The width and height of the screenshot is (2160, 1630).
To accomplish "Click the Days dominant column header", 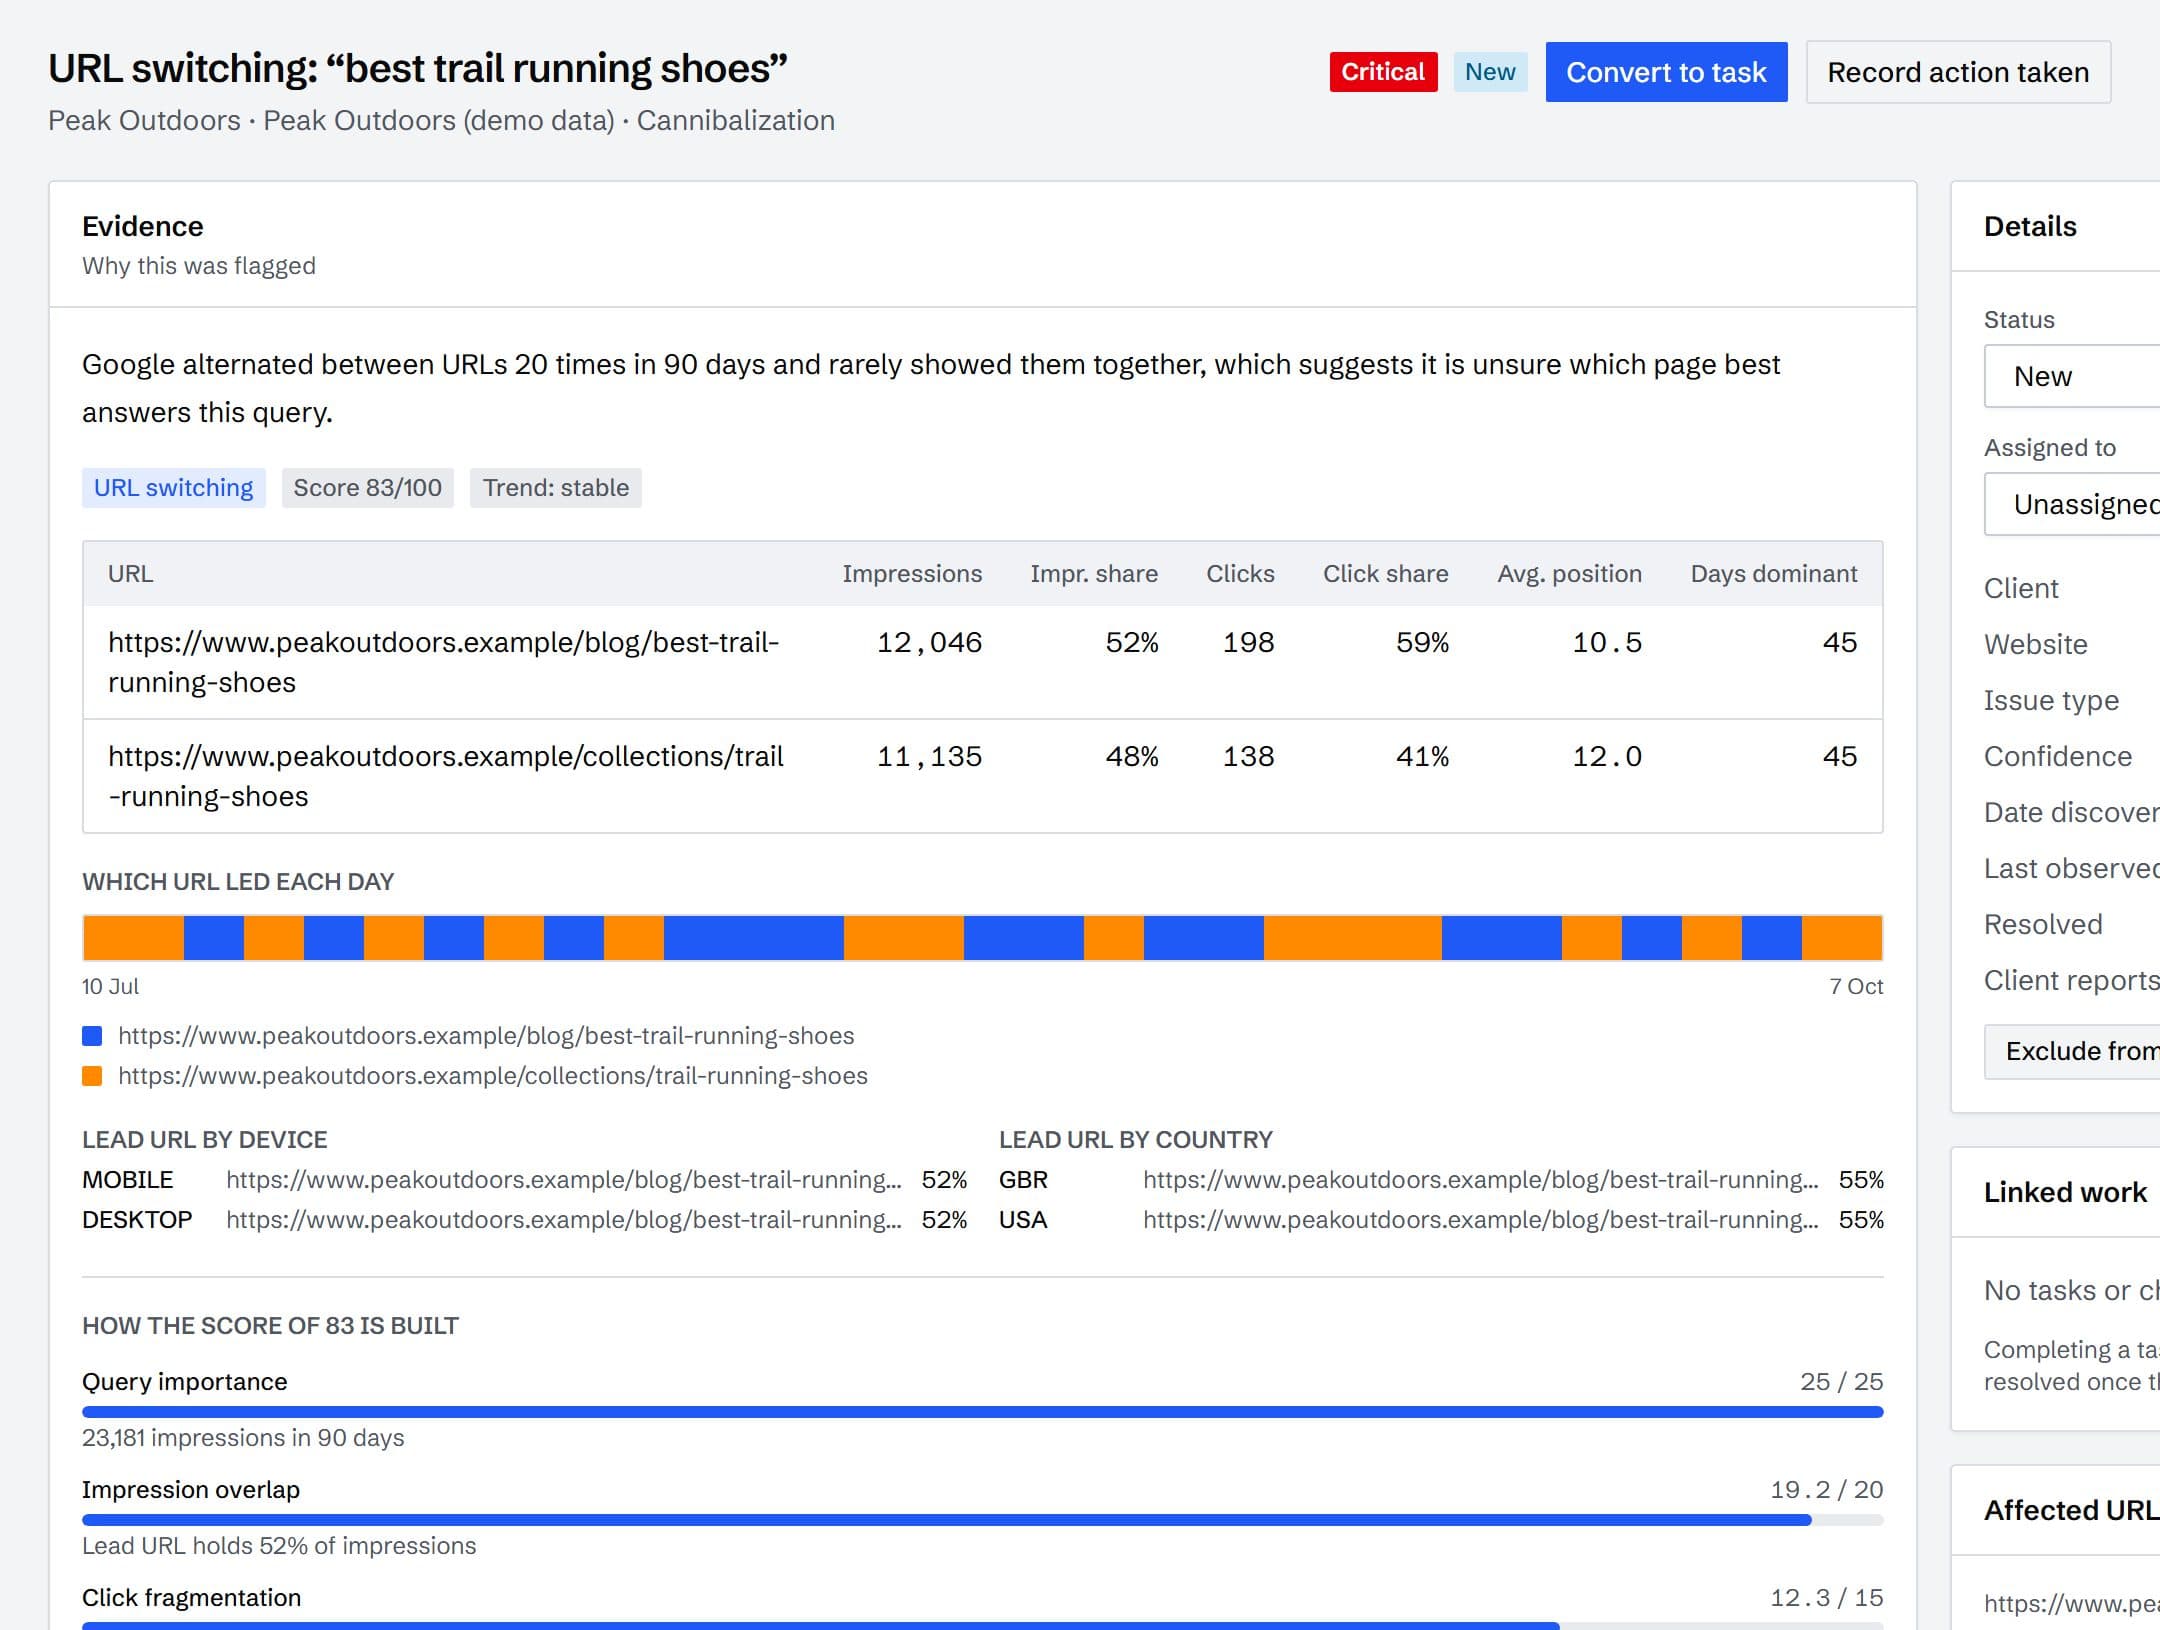I will coord(1773,574).
